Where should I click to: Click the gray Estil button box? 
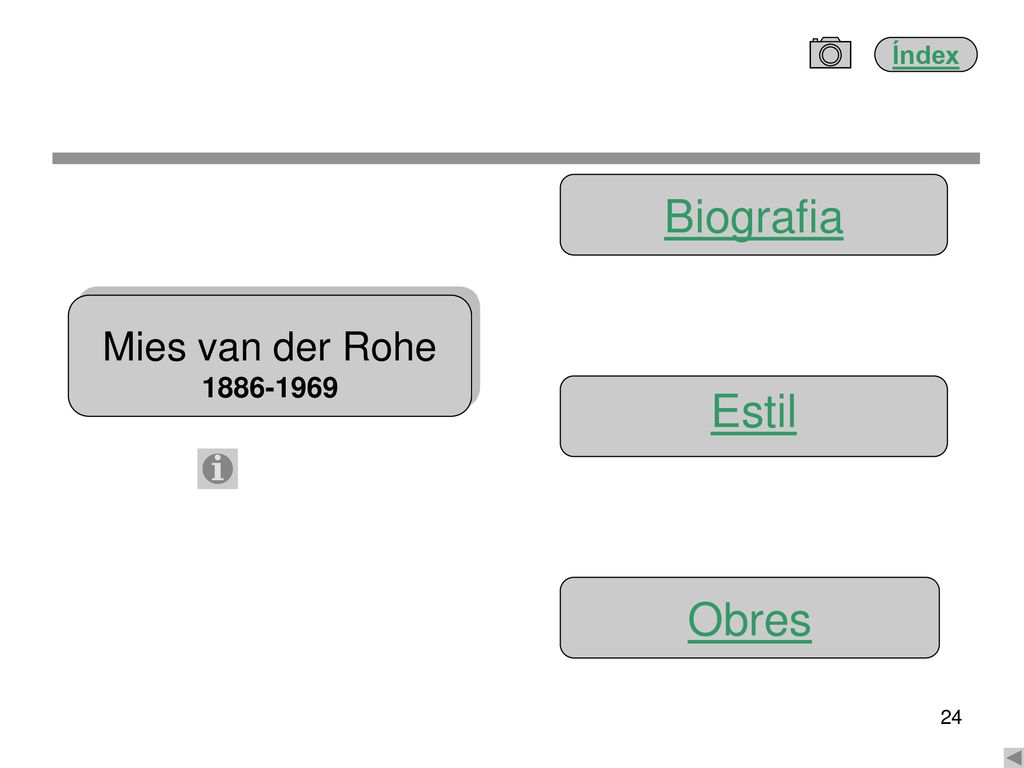754,416
